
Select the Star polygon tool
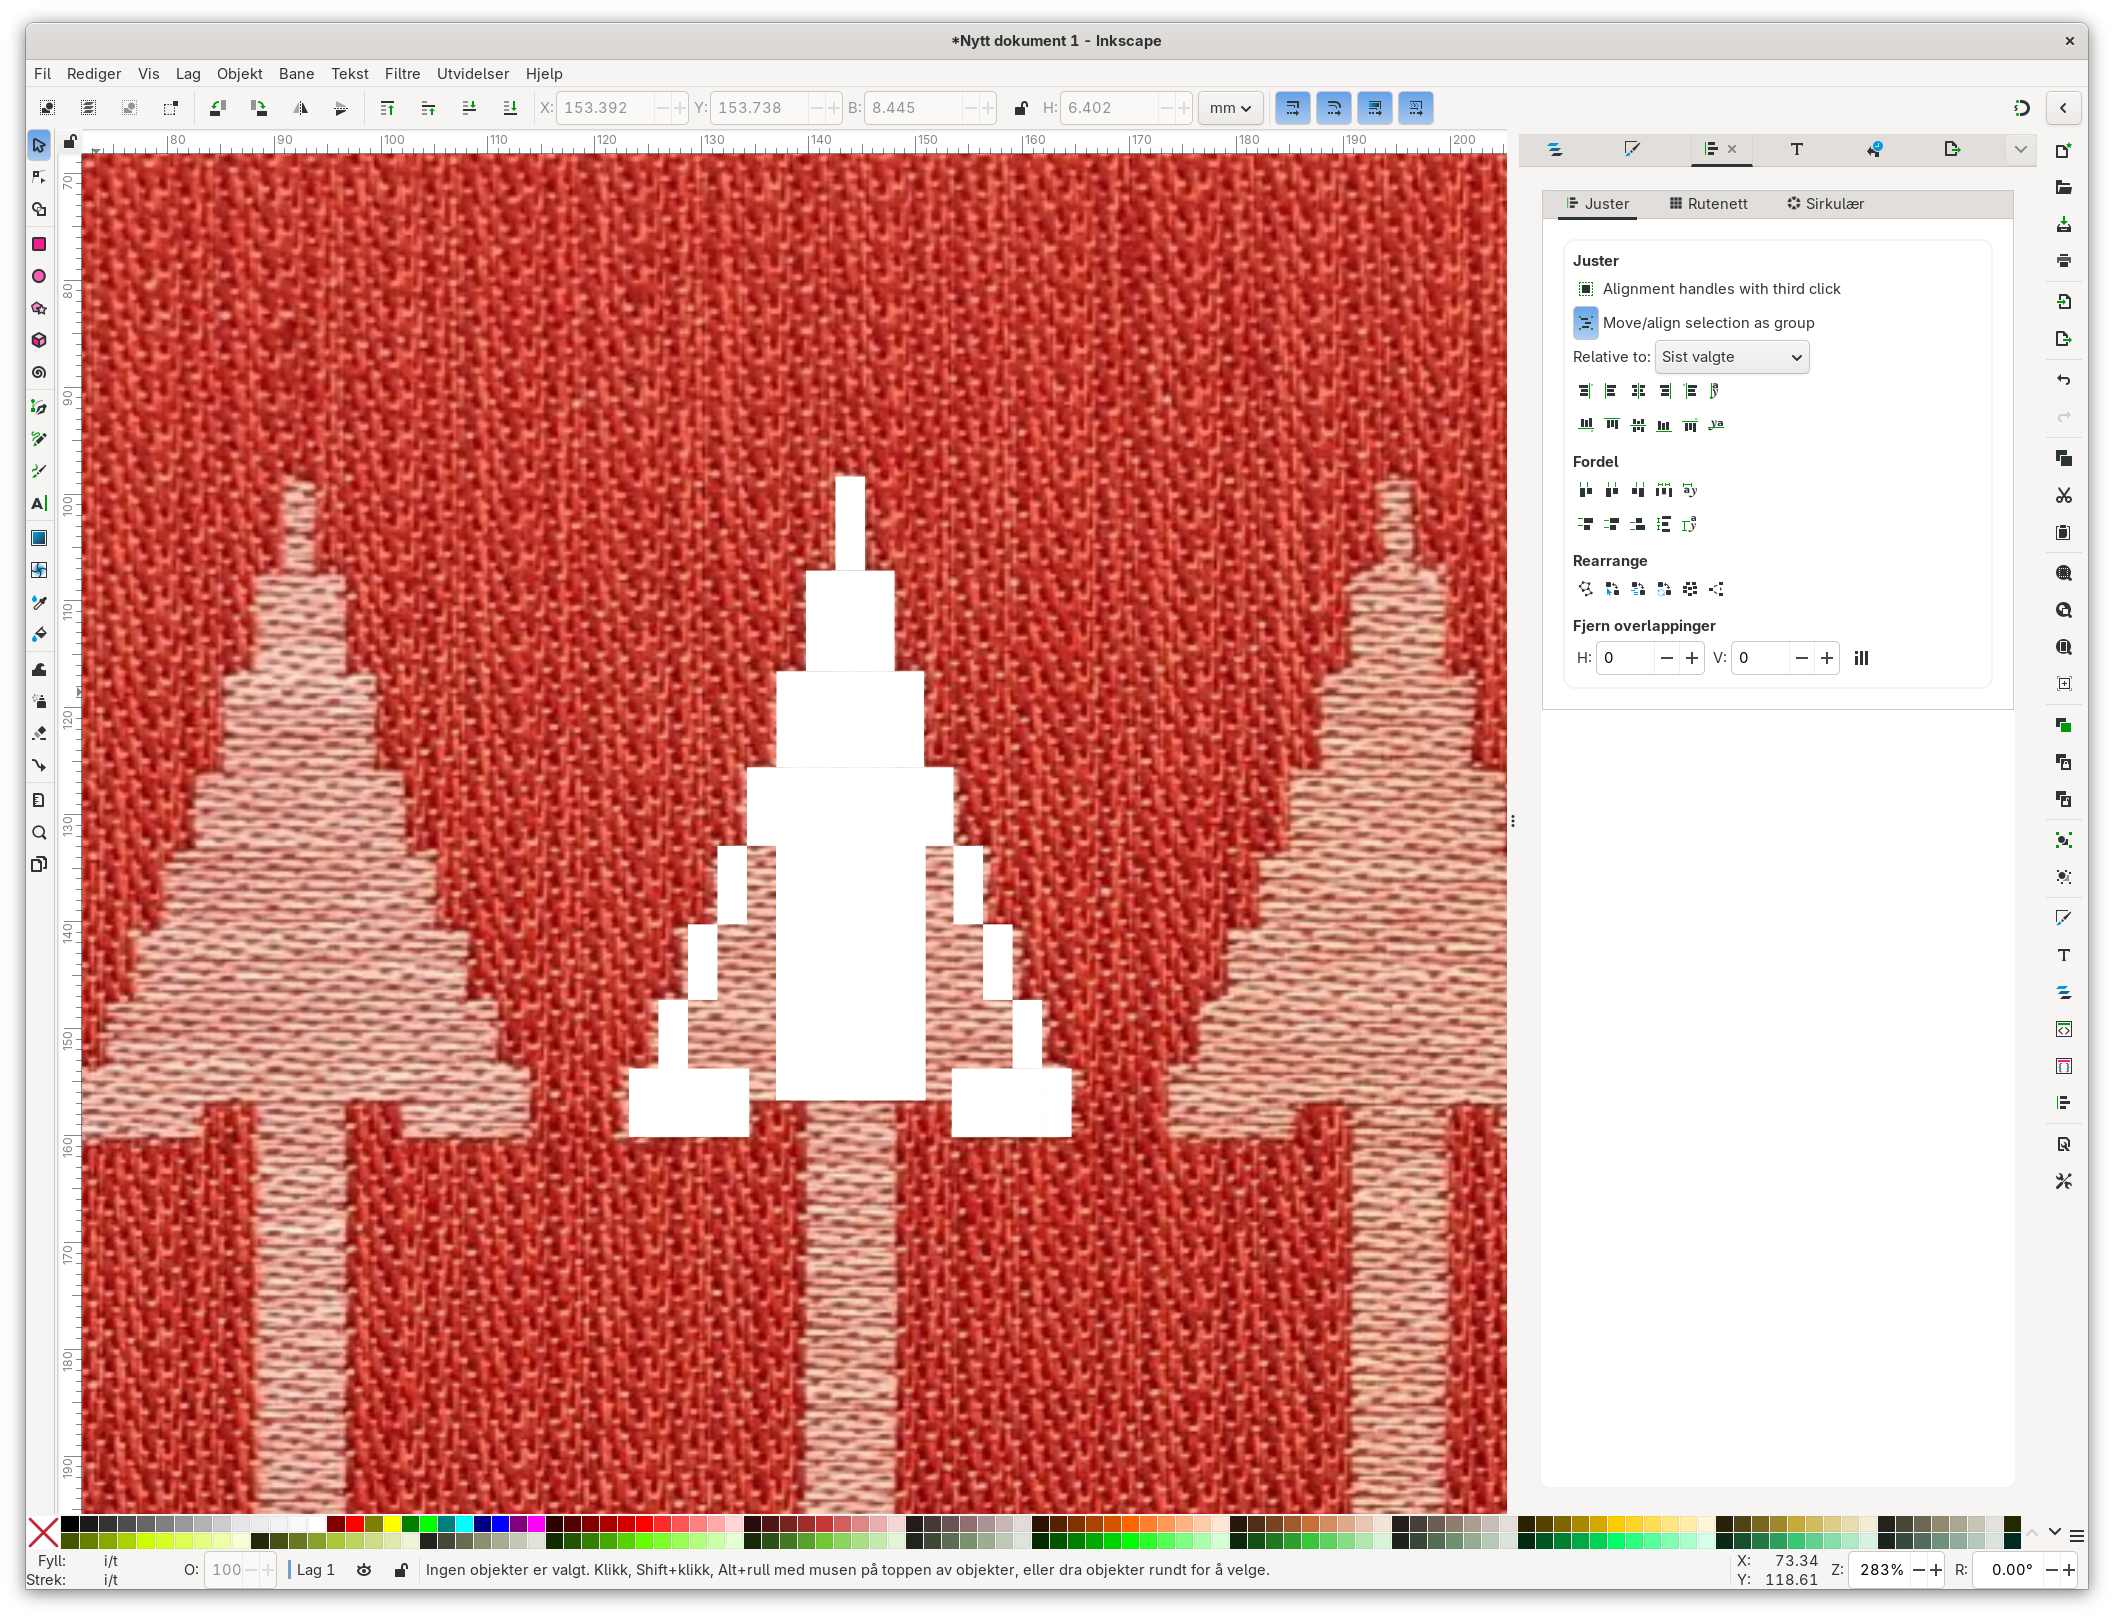[x=39, y=308]
